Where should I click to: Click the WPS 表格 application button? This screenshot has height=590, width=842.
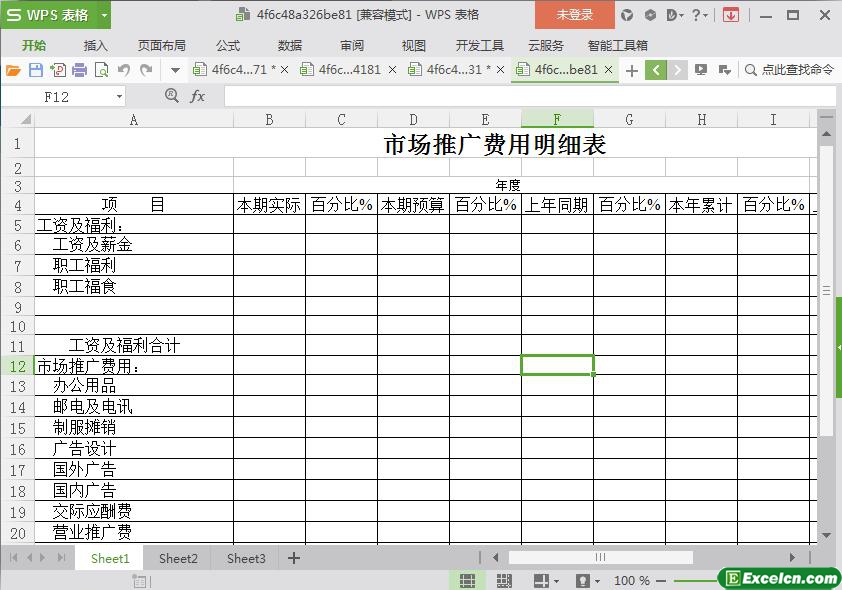pos(49,15)
